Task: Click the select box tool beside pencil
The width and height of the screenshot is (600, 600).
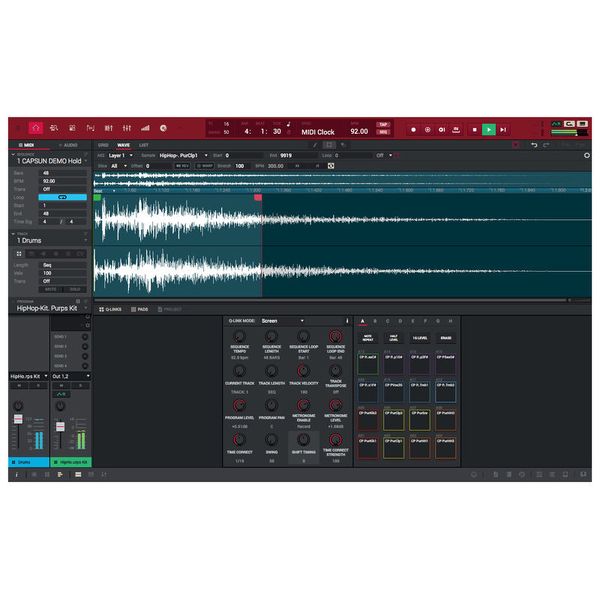Action: tap(329, 145)
